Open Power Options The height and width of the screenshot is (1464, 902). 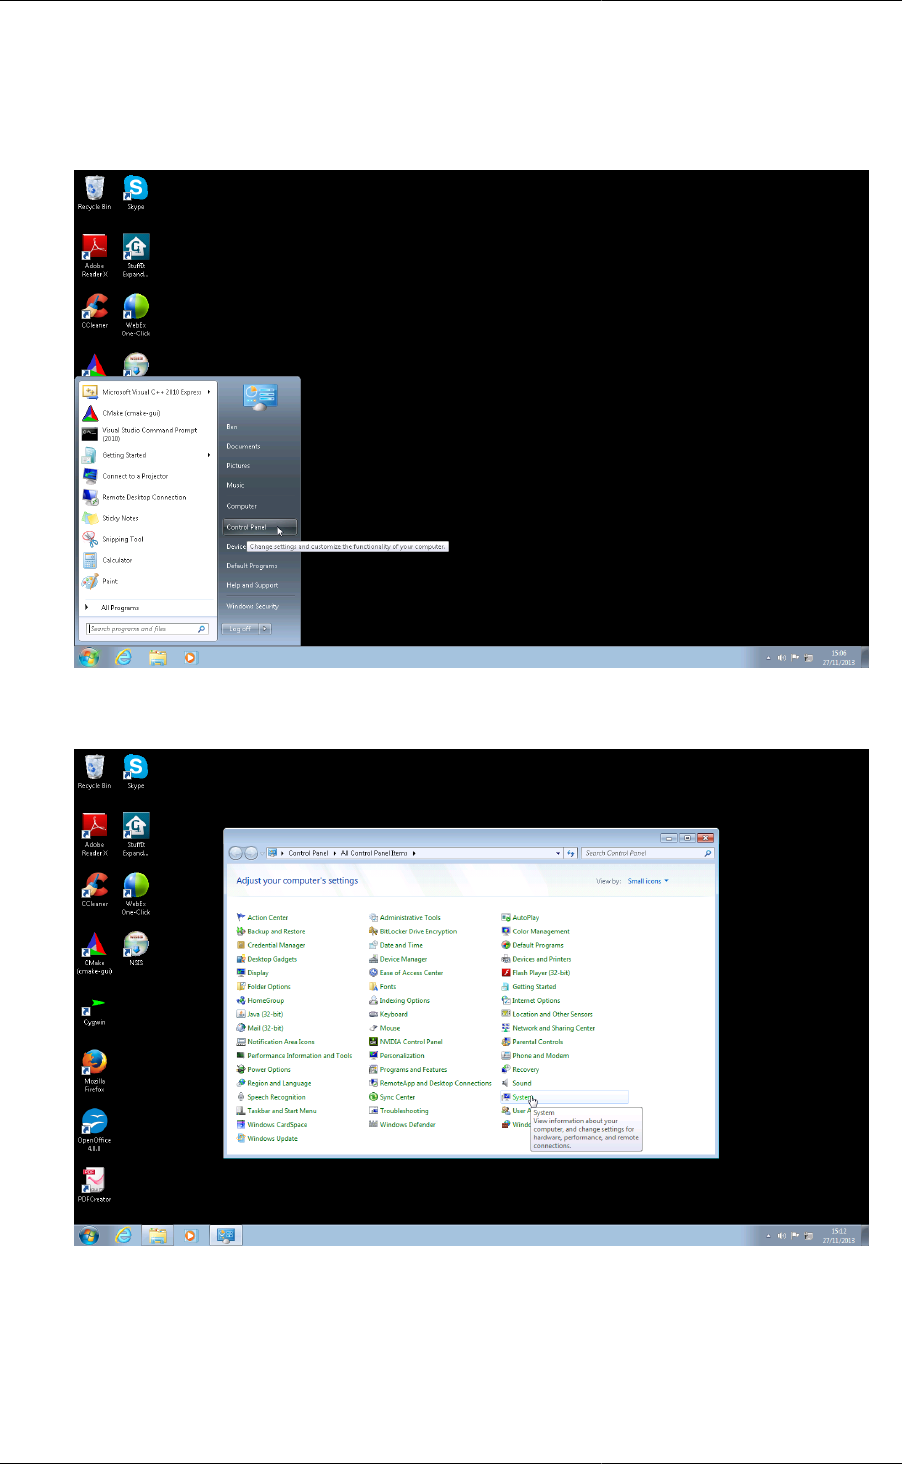tap(263, 1070)
